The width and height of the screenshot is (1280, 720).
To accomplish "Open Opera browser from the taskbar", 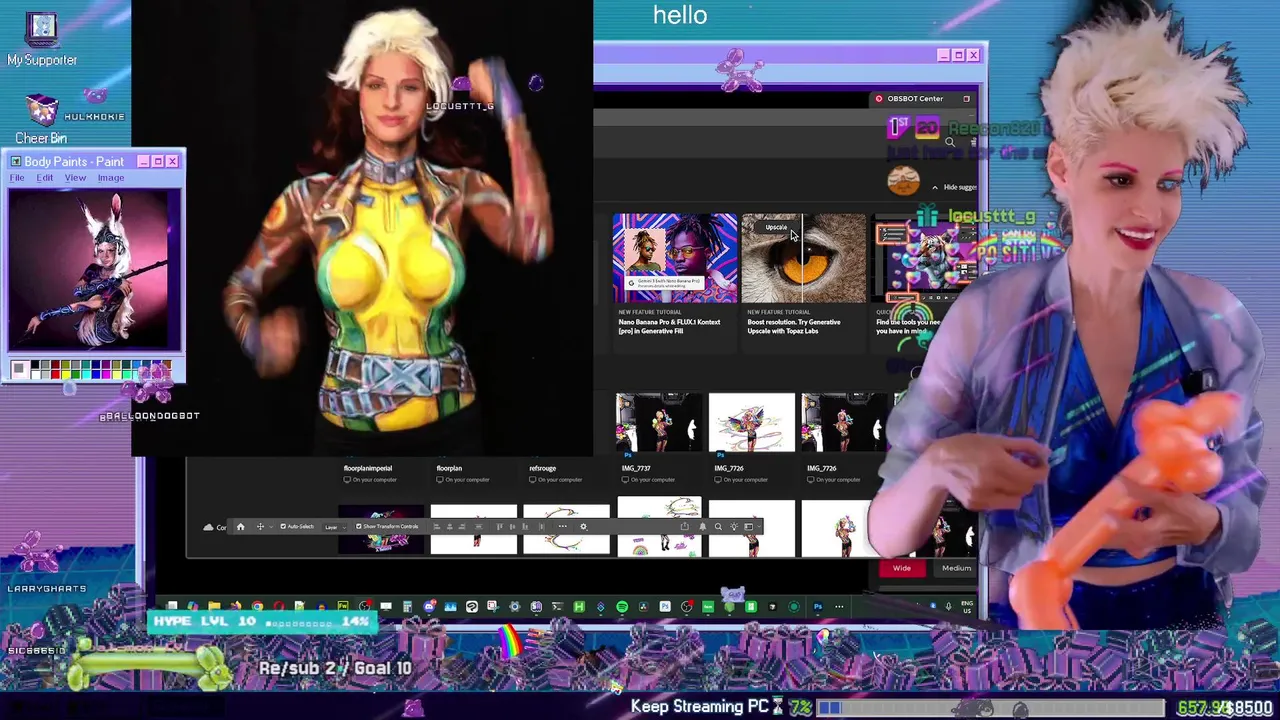I will [279, 606].
